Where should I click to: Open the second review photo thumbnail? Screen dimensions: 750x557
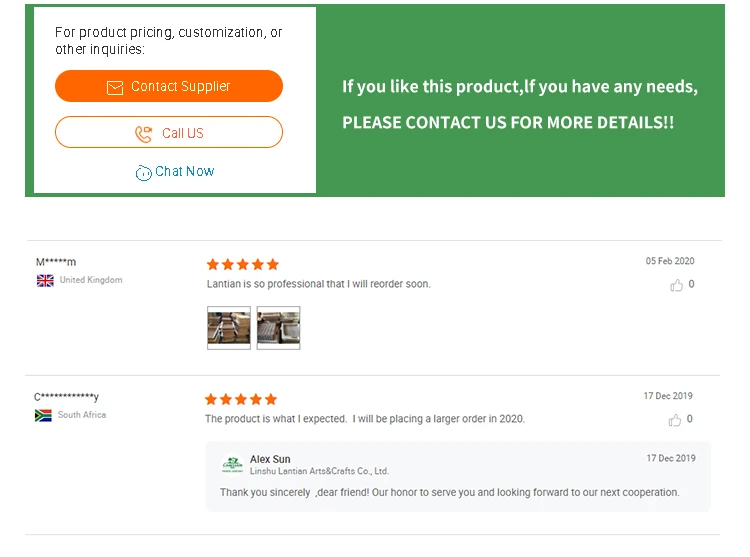coord(278,327)
